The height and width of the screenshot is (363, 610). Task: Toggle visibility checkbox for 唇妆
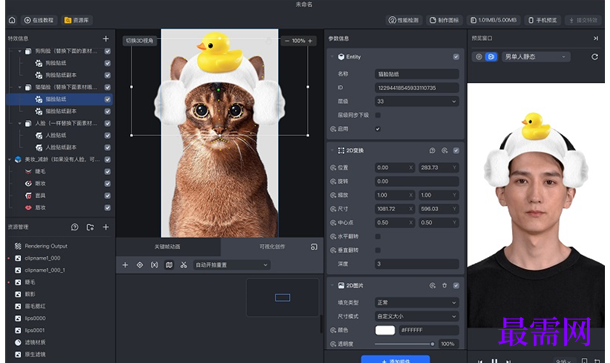tap(107, 208)
